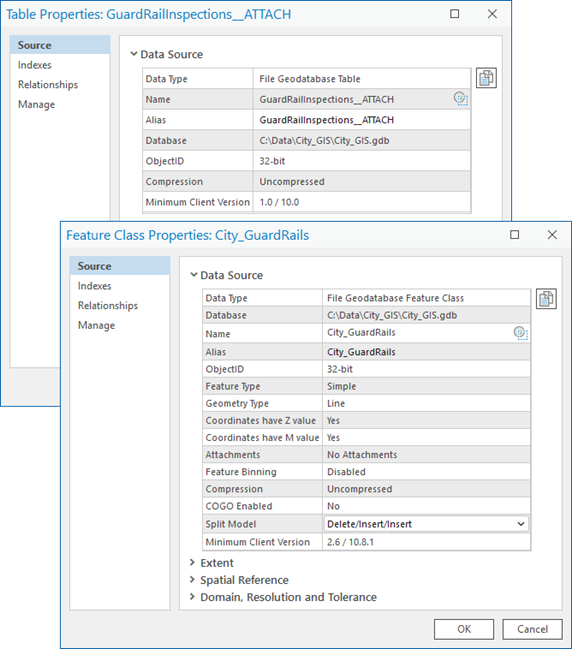Copy table data source properties to clipboard
The width and height of the screenshot is (572, 649).
point(486,78)
